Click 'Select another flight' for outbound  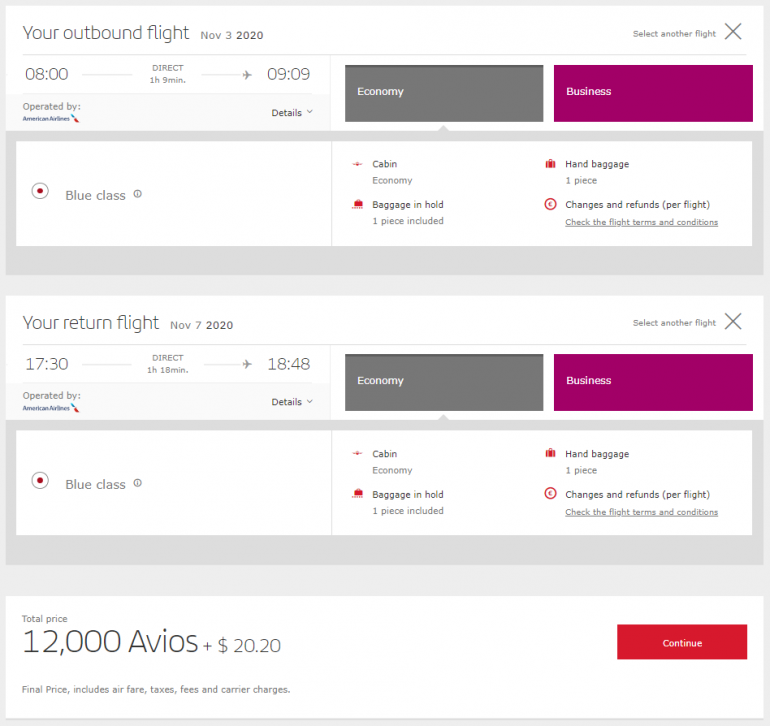click(x=674, y=34)
